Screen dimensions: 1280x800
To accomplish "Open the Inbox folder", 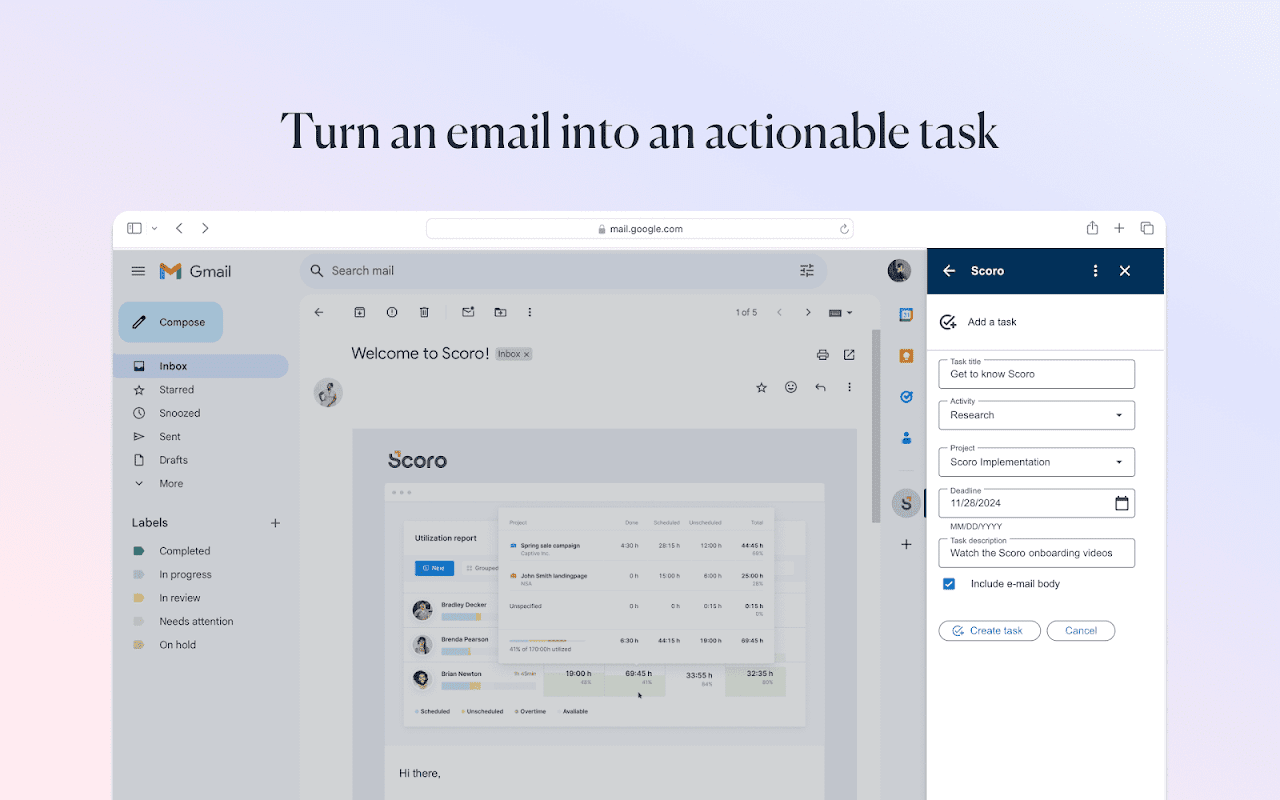I will 201,366.
